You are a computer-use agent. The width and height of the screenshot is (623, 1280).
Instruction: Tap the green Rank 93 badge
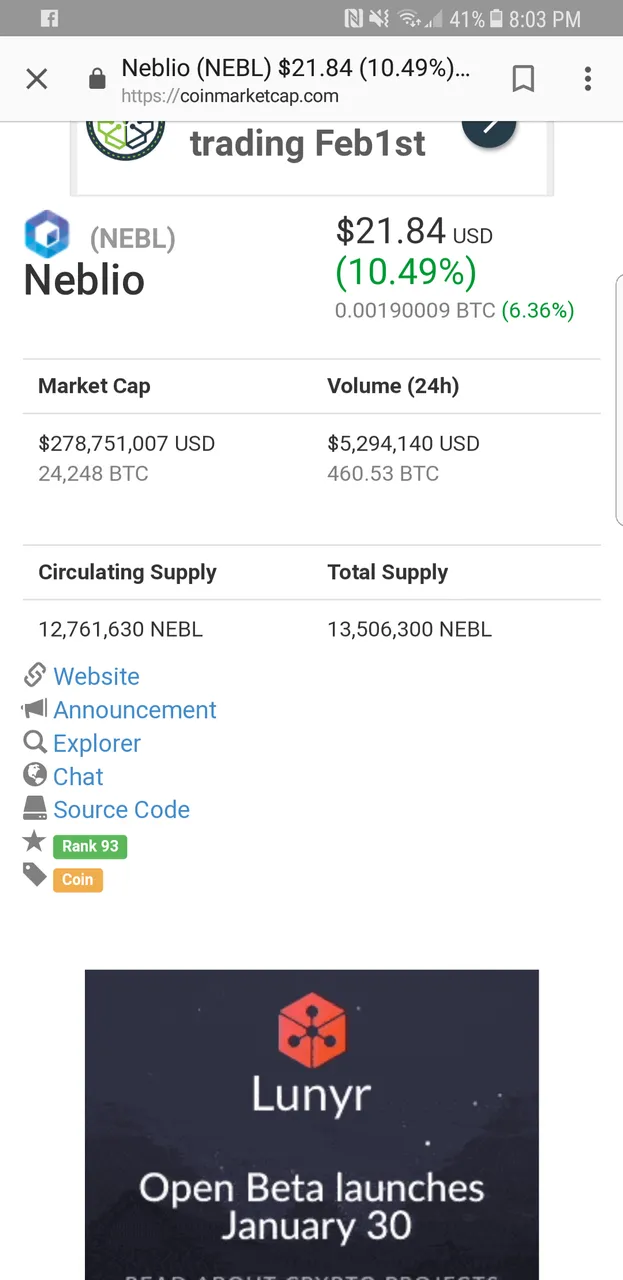click(x=90, y=846)
